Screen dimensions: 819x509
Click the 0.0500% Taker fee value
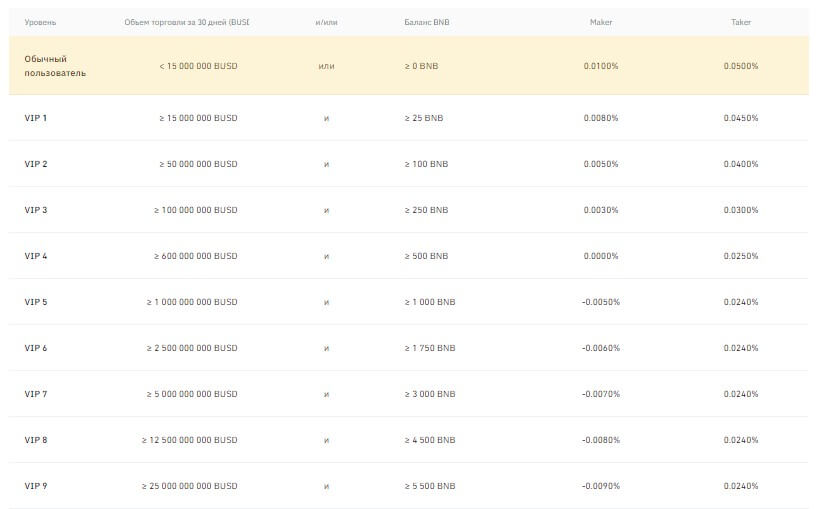click(741, 66)
